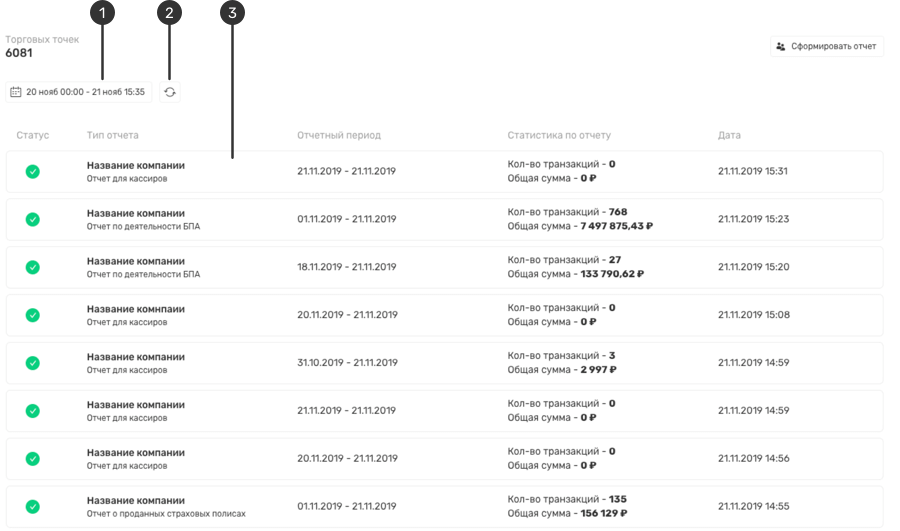Image resolution: width=900 pixels, height=531 pixels.
Task: Click the date 21.11.2019 14:55
Action: point(754,506)
